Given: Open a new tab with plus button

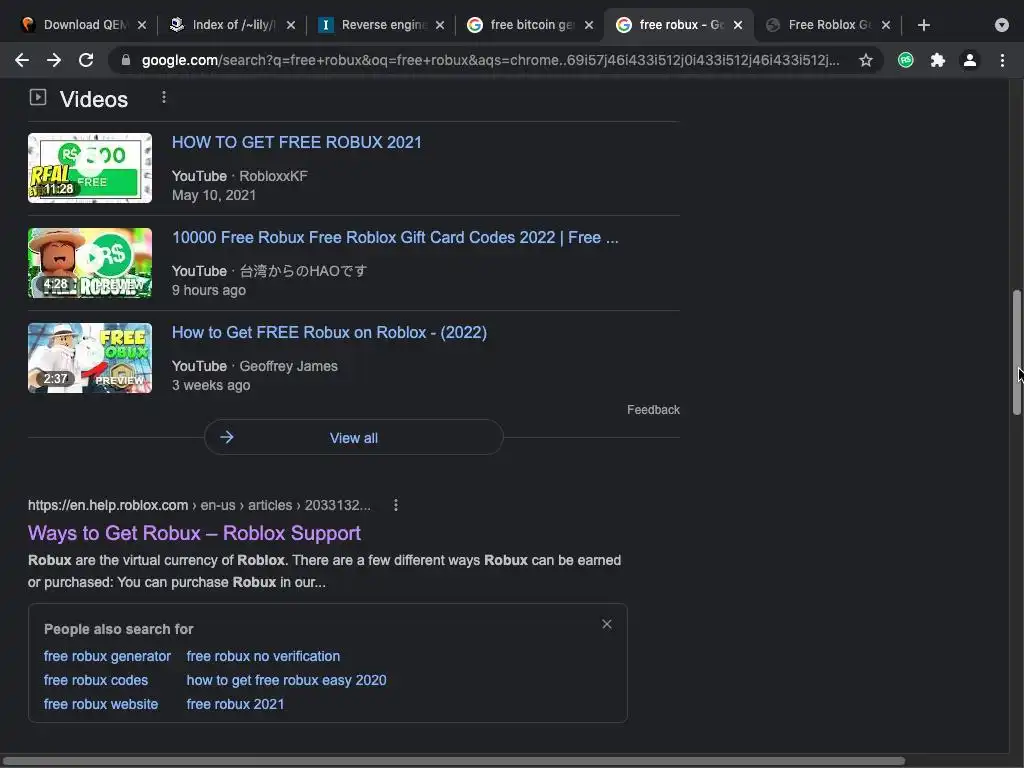Looking at the screenshot, I should pyautogui.click(x=923, y=25).
